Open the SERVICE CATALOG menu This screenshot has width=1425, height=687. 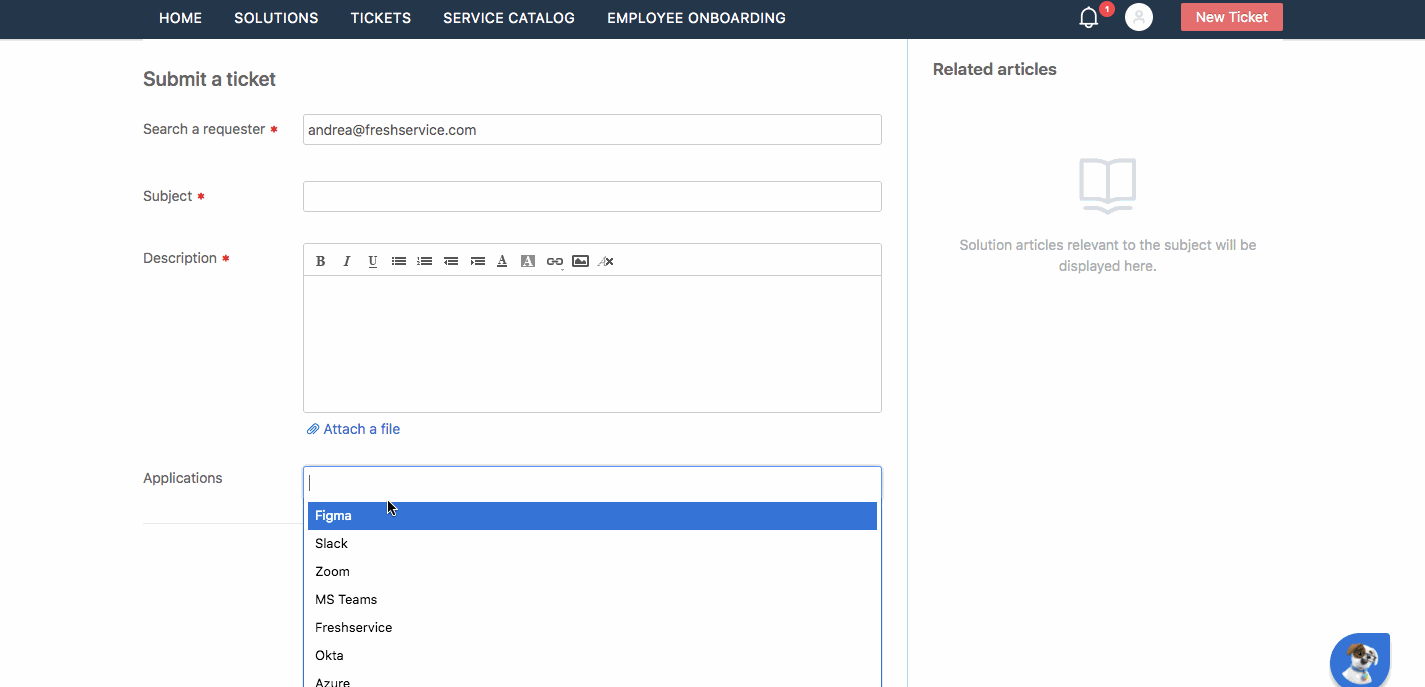pyautogui.click(x=509, y=18)
